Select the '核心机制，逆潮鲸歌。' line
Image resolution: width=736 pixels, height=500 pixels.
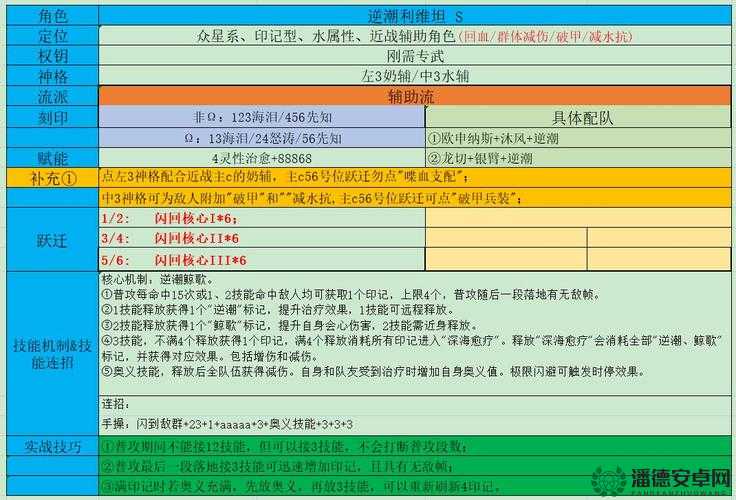[158, 280]
